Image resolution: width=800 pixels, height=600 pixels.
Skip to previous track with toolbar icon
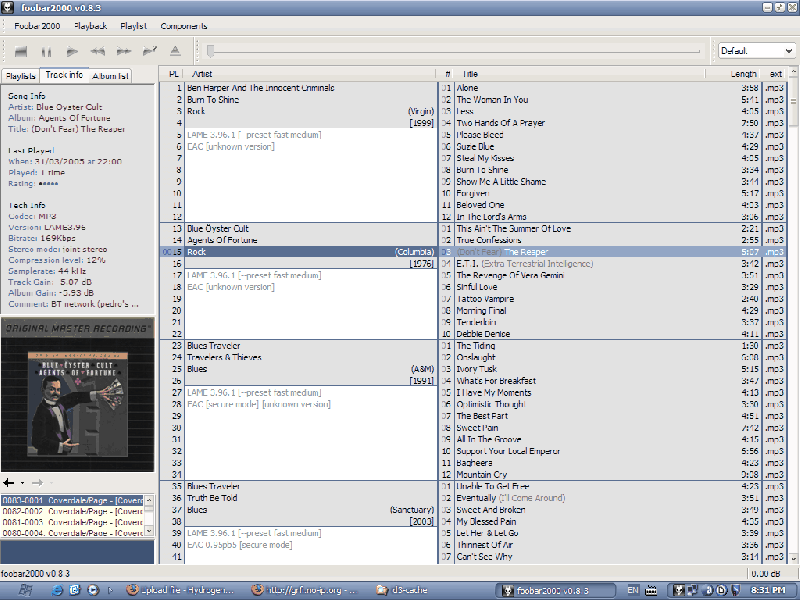coord(98,51)
